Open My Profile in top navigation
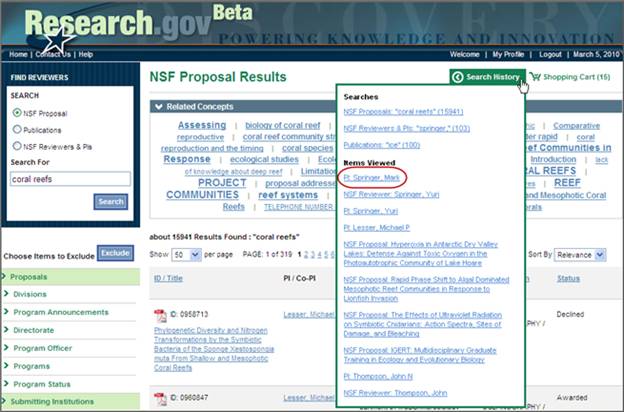Image resolution: width=624 pixels, height=412 pixels. [512, 54]
